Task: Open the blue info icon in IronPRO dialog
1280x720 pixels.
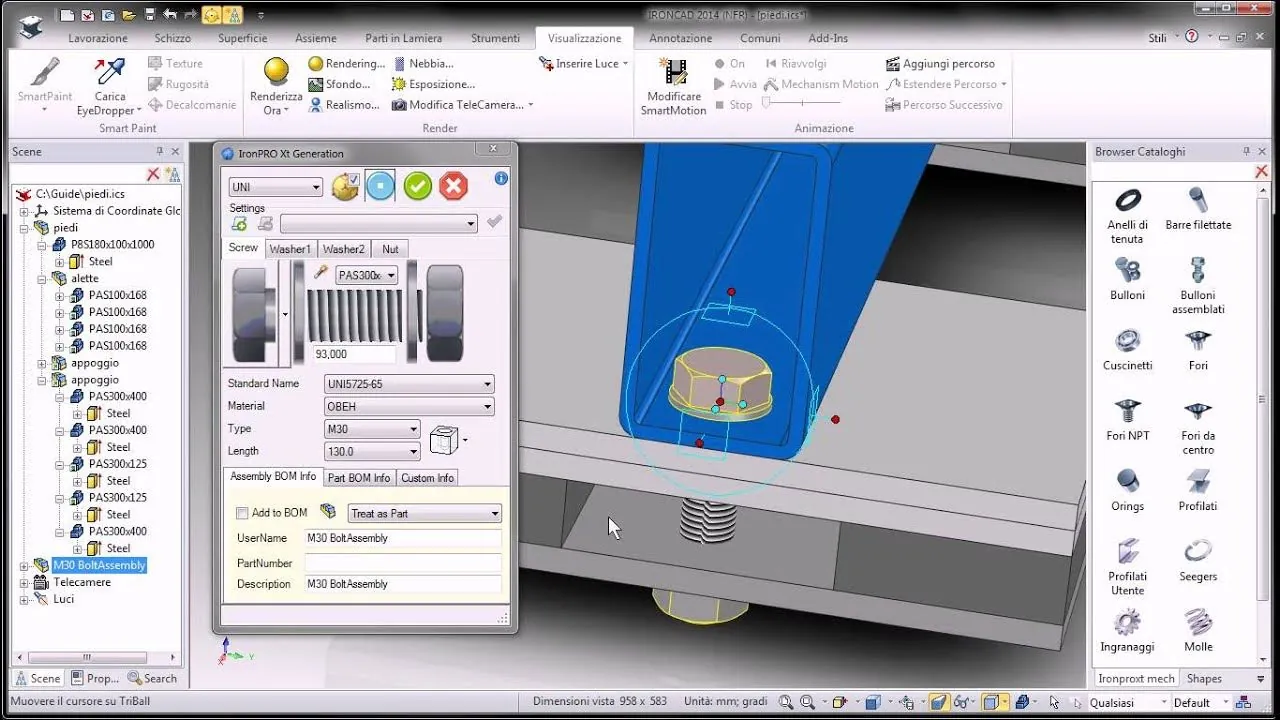Action: point(501,178)
